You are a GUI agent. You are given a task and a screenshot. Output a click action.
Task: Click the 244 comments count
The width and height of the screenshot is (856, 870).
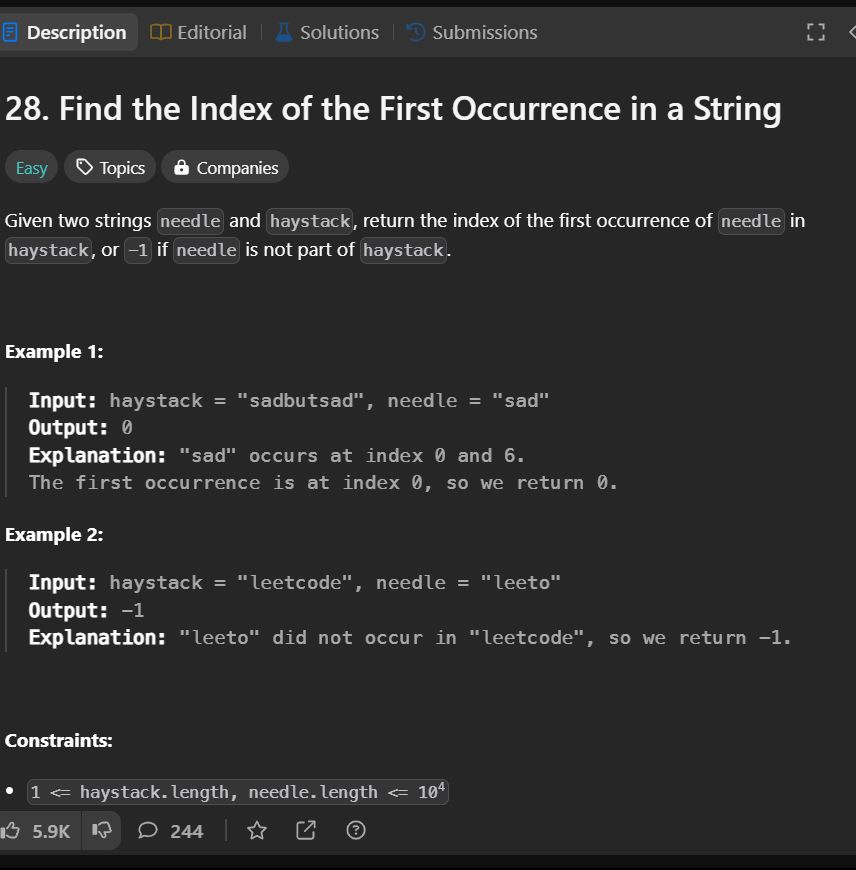(x=186, y=831)
